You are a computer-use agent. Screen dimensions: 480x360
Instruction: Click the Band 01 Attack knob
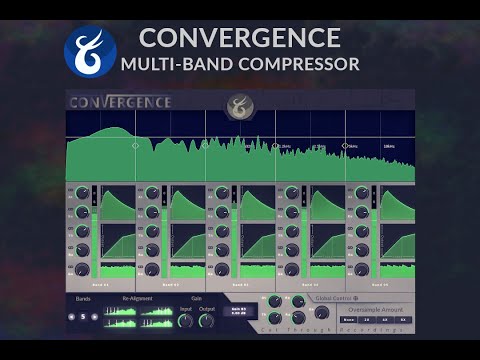[82, 193]
